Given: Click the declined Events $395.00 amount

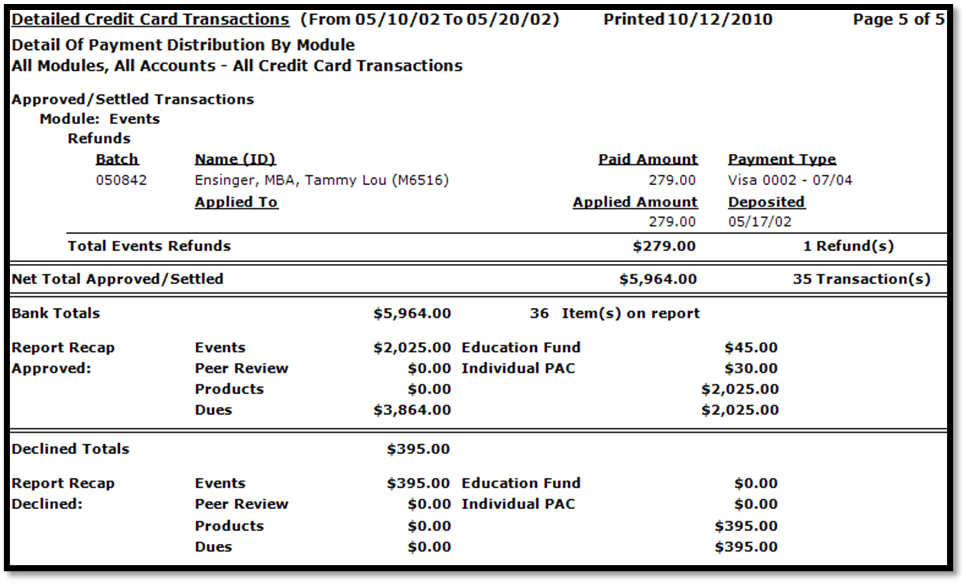Looking at the screenshot, I should (x=419, y=484).
